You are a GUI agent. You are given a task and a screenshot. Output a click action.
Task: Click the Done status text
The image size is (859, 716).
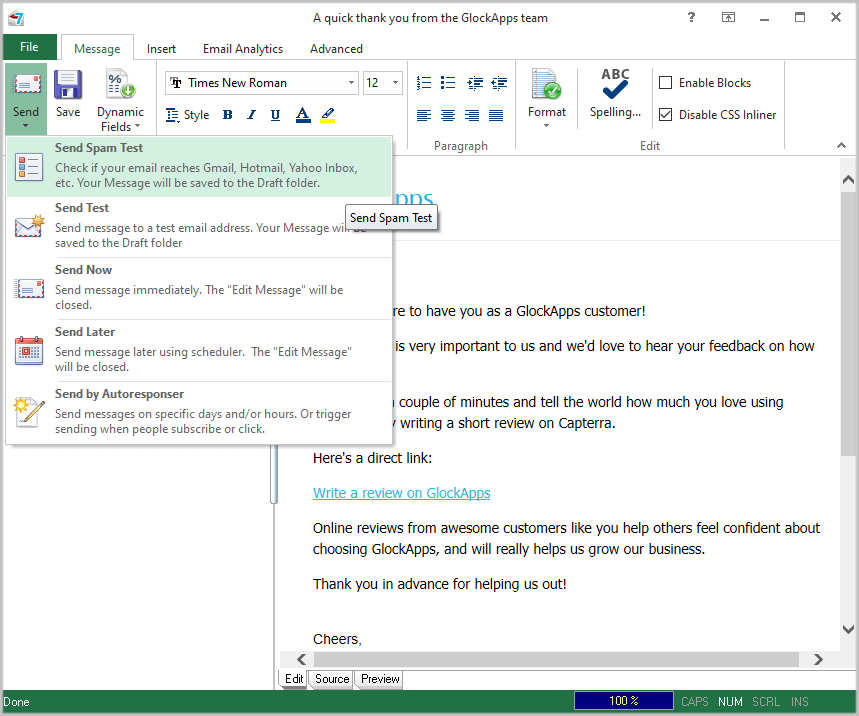16,702
